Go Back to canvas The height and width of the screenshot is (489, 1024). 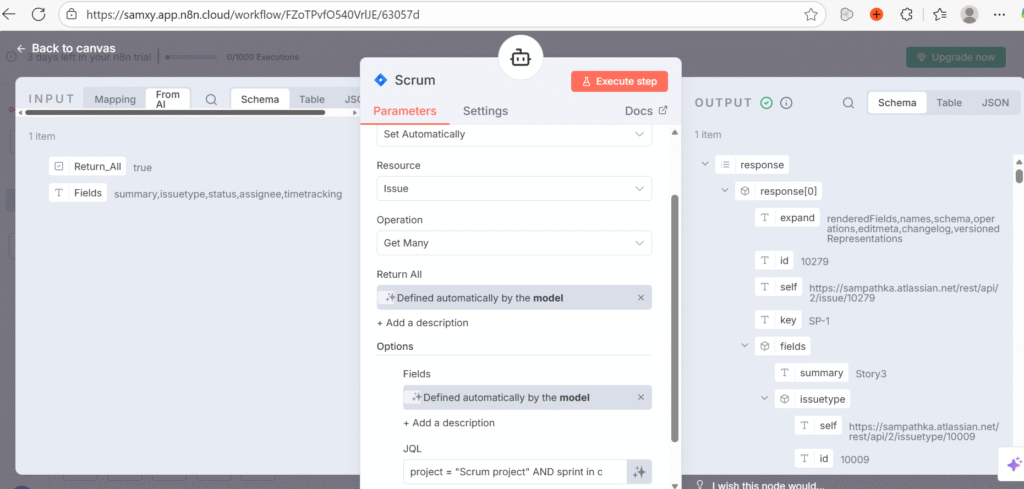click(66, 48)
